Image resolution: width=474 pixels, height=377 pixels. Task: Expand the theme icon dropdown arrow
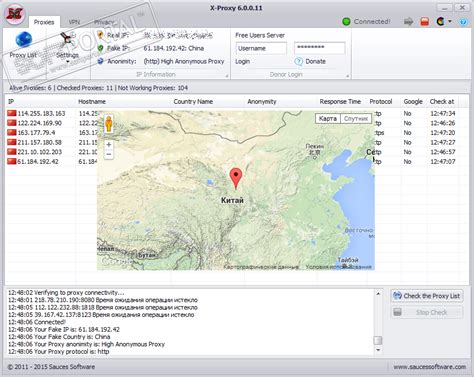pyautogui.click(x=450, y=22)
